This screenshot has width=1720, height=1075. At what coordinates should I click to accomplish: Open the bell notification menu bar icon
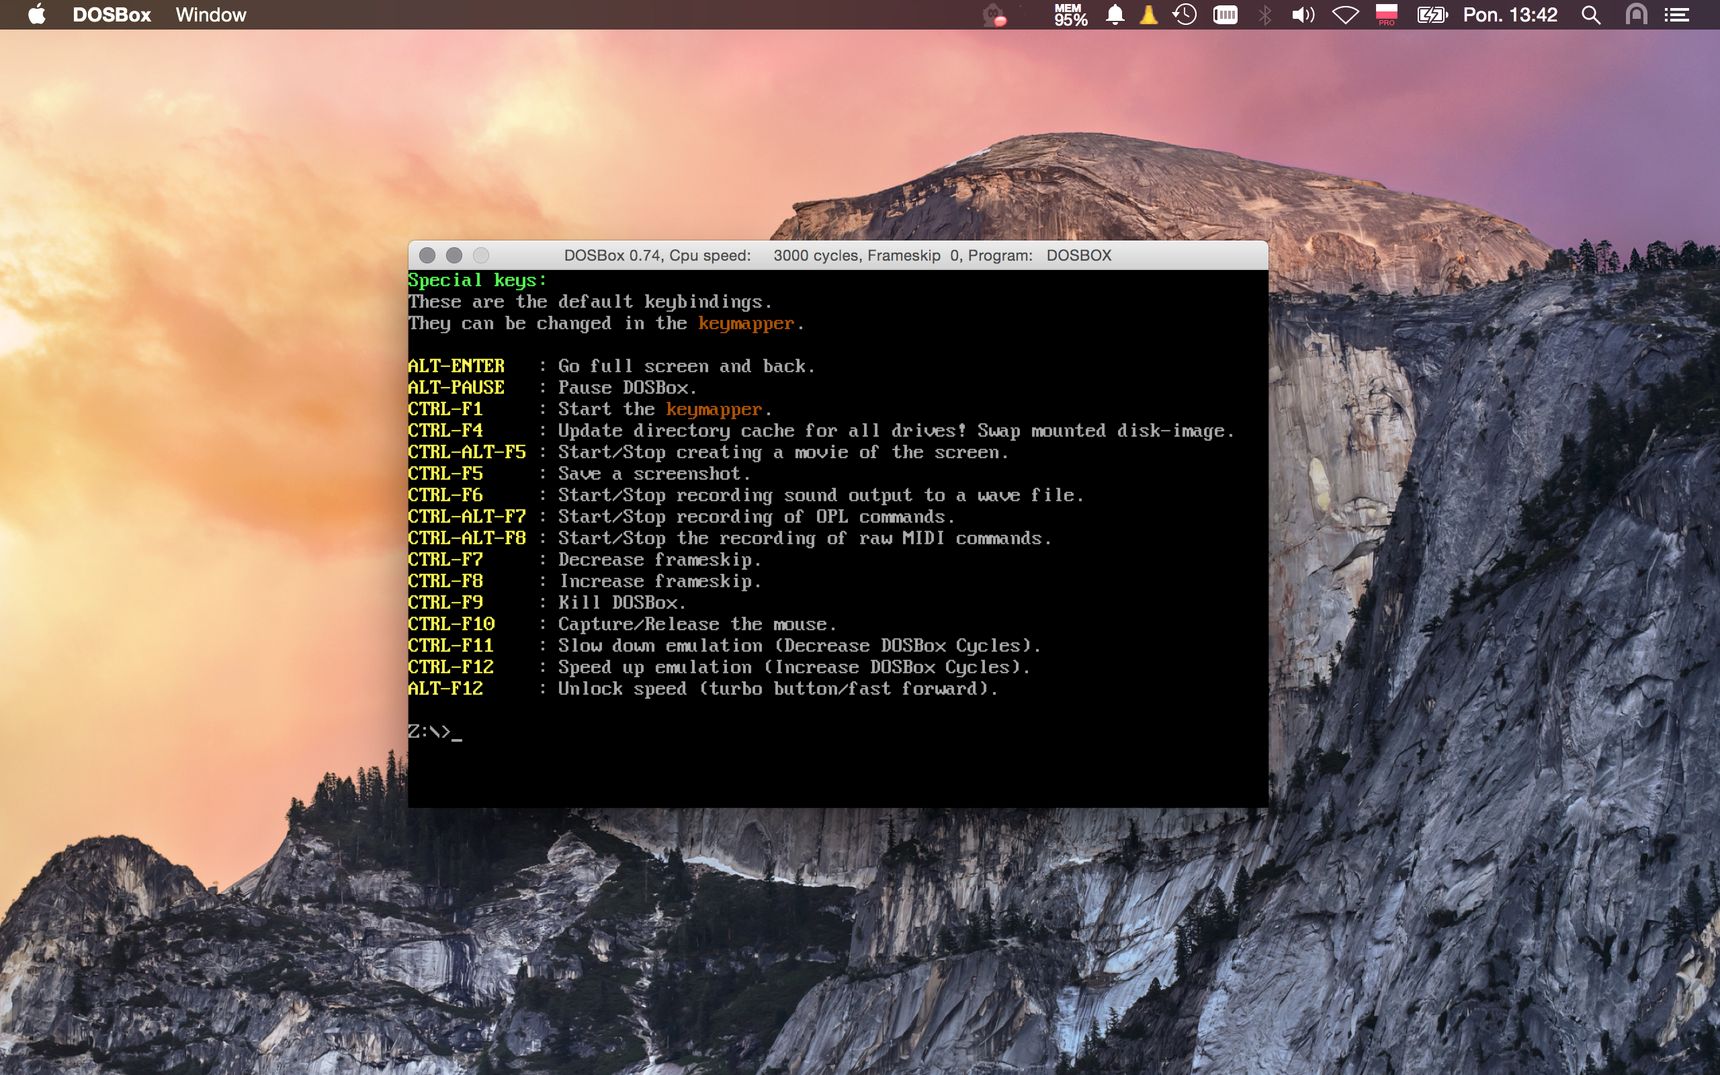[1115, 14]
